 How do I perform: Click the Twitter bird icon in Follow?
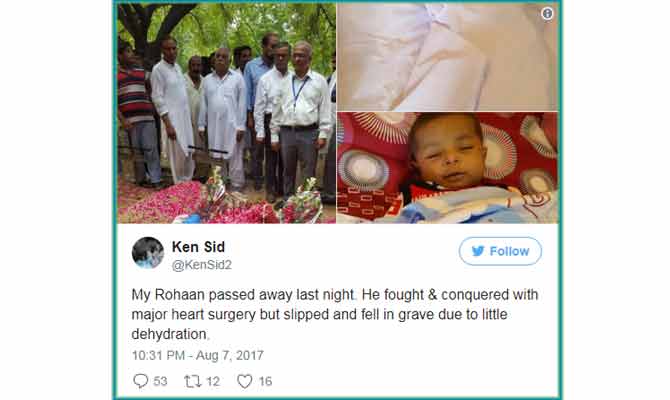click(x=478, y=251)
